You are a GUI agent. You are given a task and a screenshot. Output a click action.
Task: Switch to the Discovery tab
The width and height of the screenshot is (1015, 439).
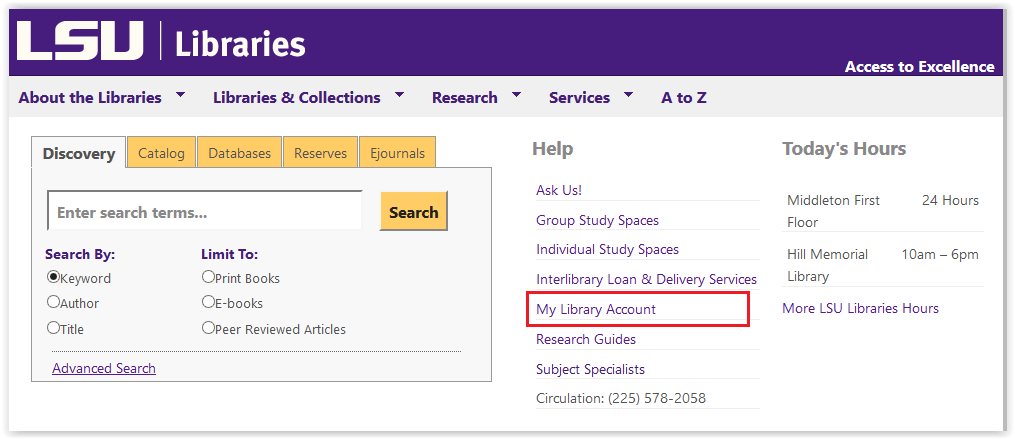pos(78,153)
